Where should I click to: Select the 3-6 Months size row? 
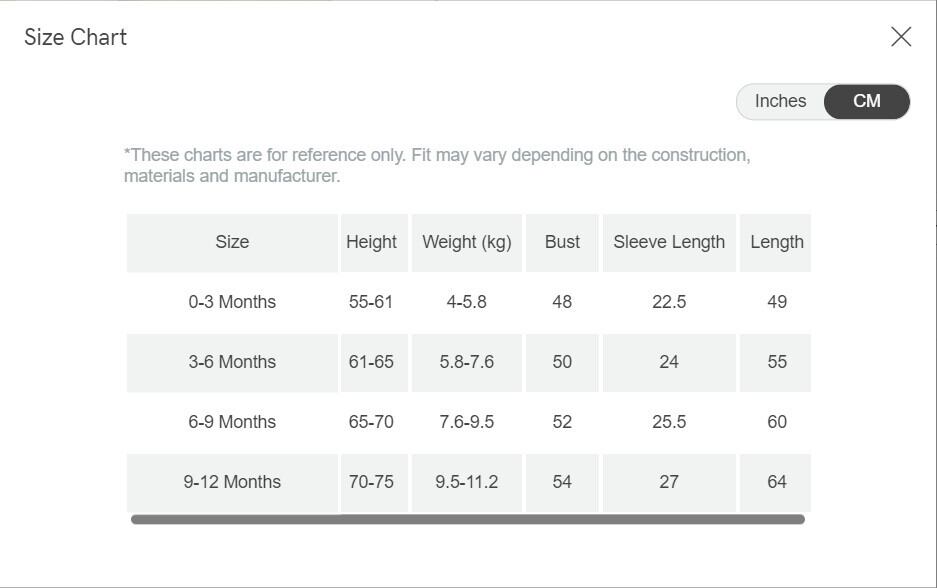click(232, 362)
